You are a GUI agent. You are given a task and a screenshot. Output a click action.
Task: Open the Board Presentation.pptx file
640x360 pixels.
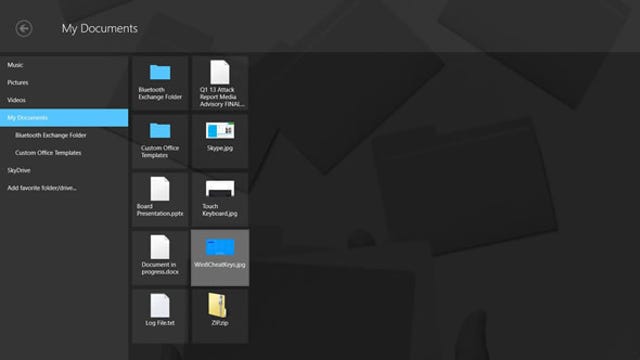click(x=160, y=200)
